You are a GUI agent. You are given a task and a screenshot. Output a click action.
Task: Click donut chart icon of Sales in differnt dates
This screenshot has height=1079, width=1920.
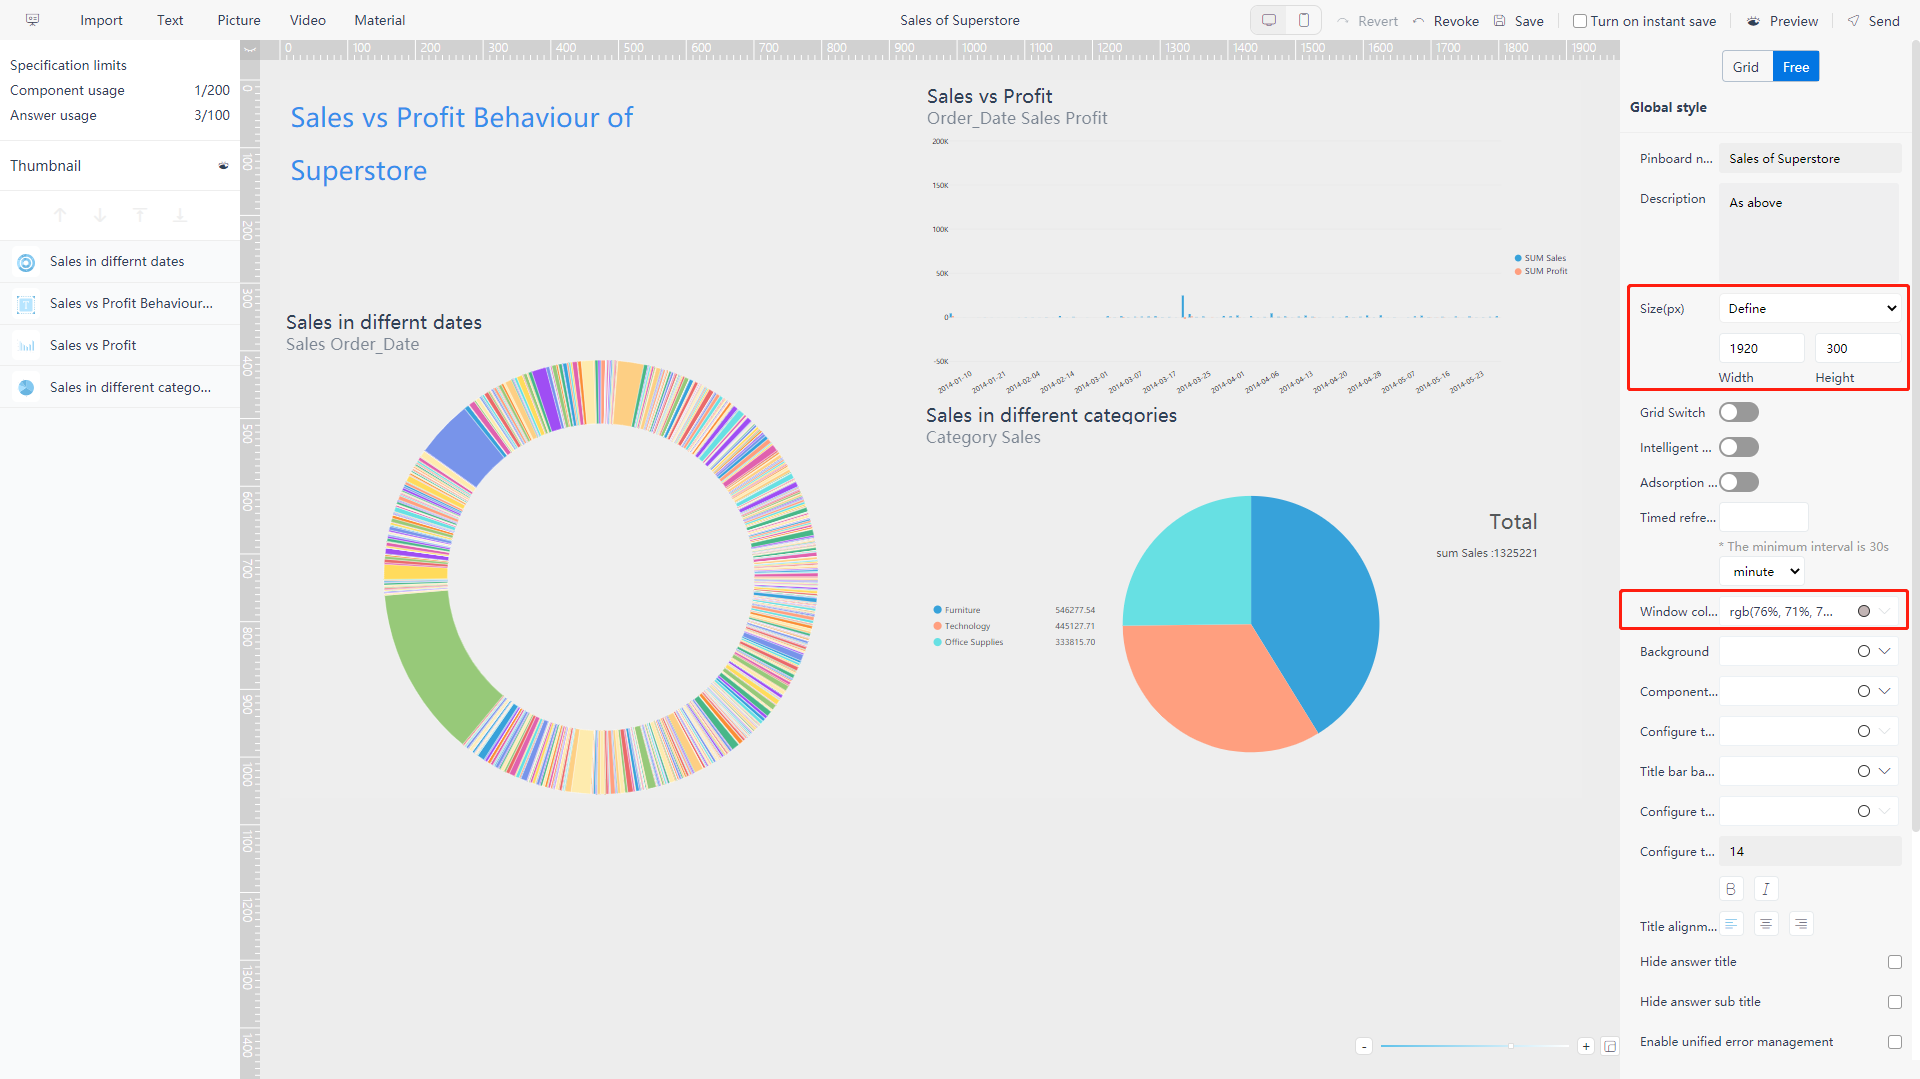[x=27, y=262]
